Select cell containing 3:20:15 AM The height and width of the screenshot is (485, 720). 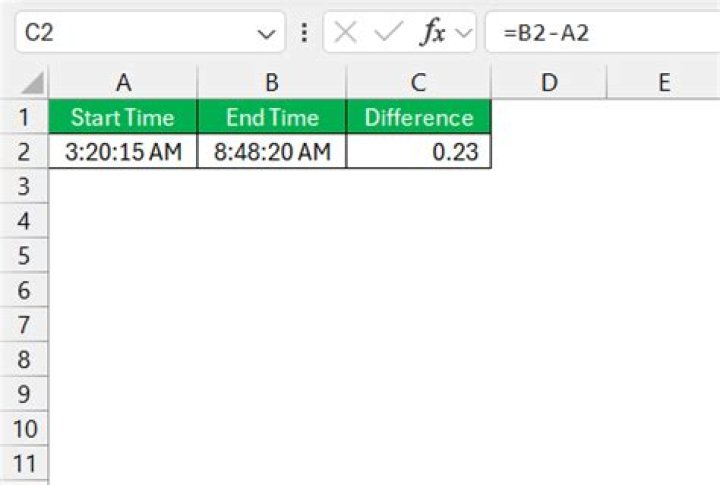(x=122, y=152)
